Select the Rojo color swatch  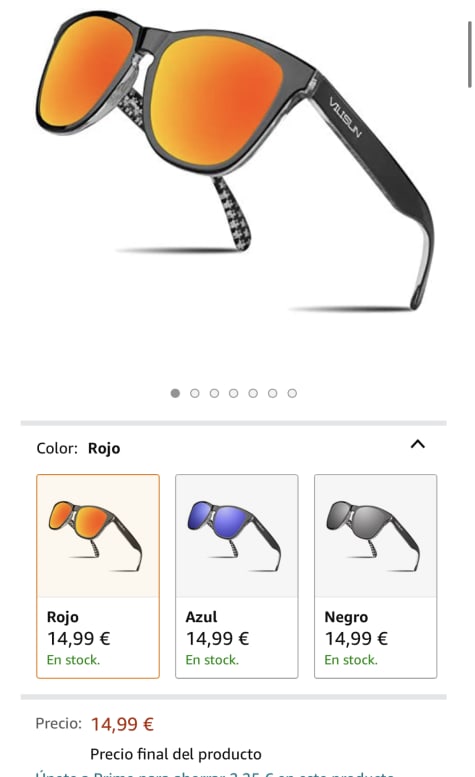(98, 576)
